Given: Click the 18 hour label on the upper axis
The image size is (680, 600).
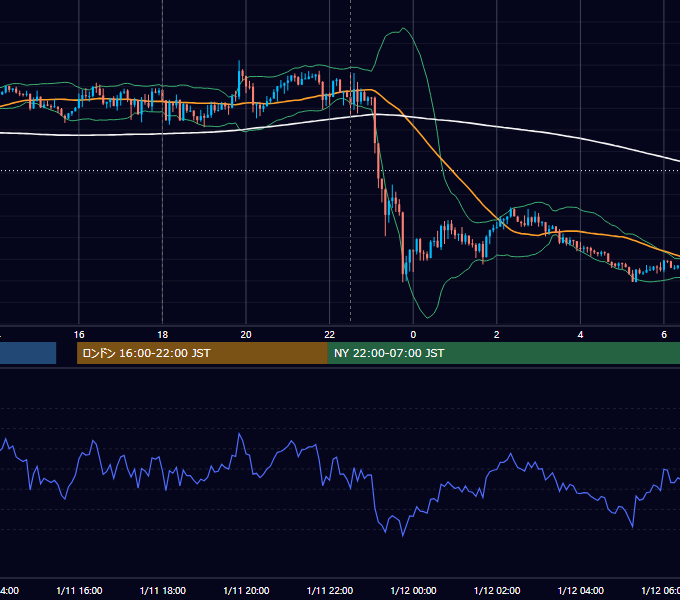Looking at the screenshot, I should point(163,335).
